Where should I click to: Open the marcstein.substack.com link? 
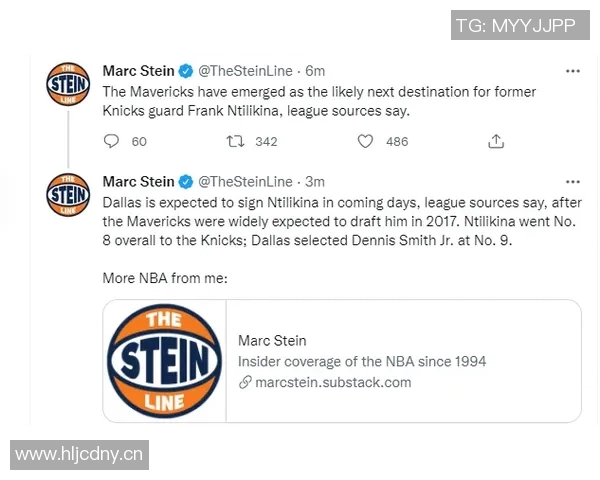coord(332,382)
